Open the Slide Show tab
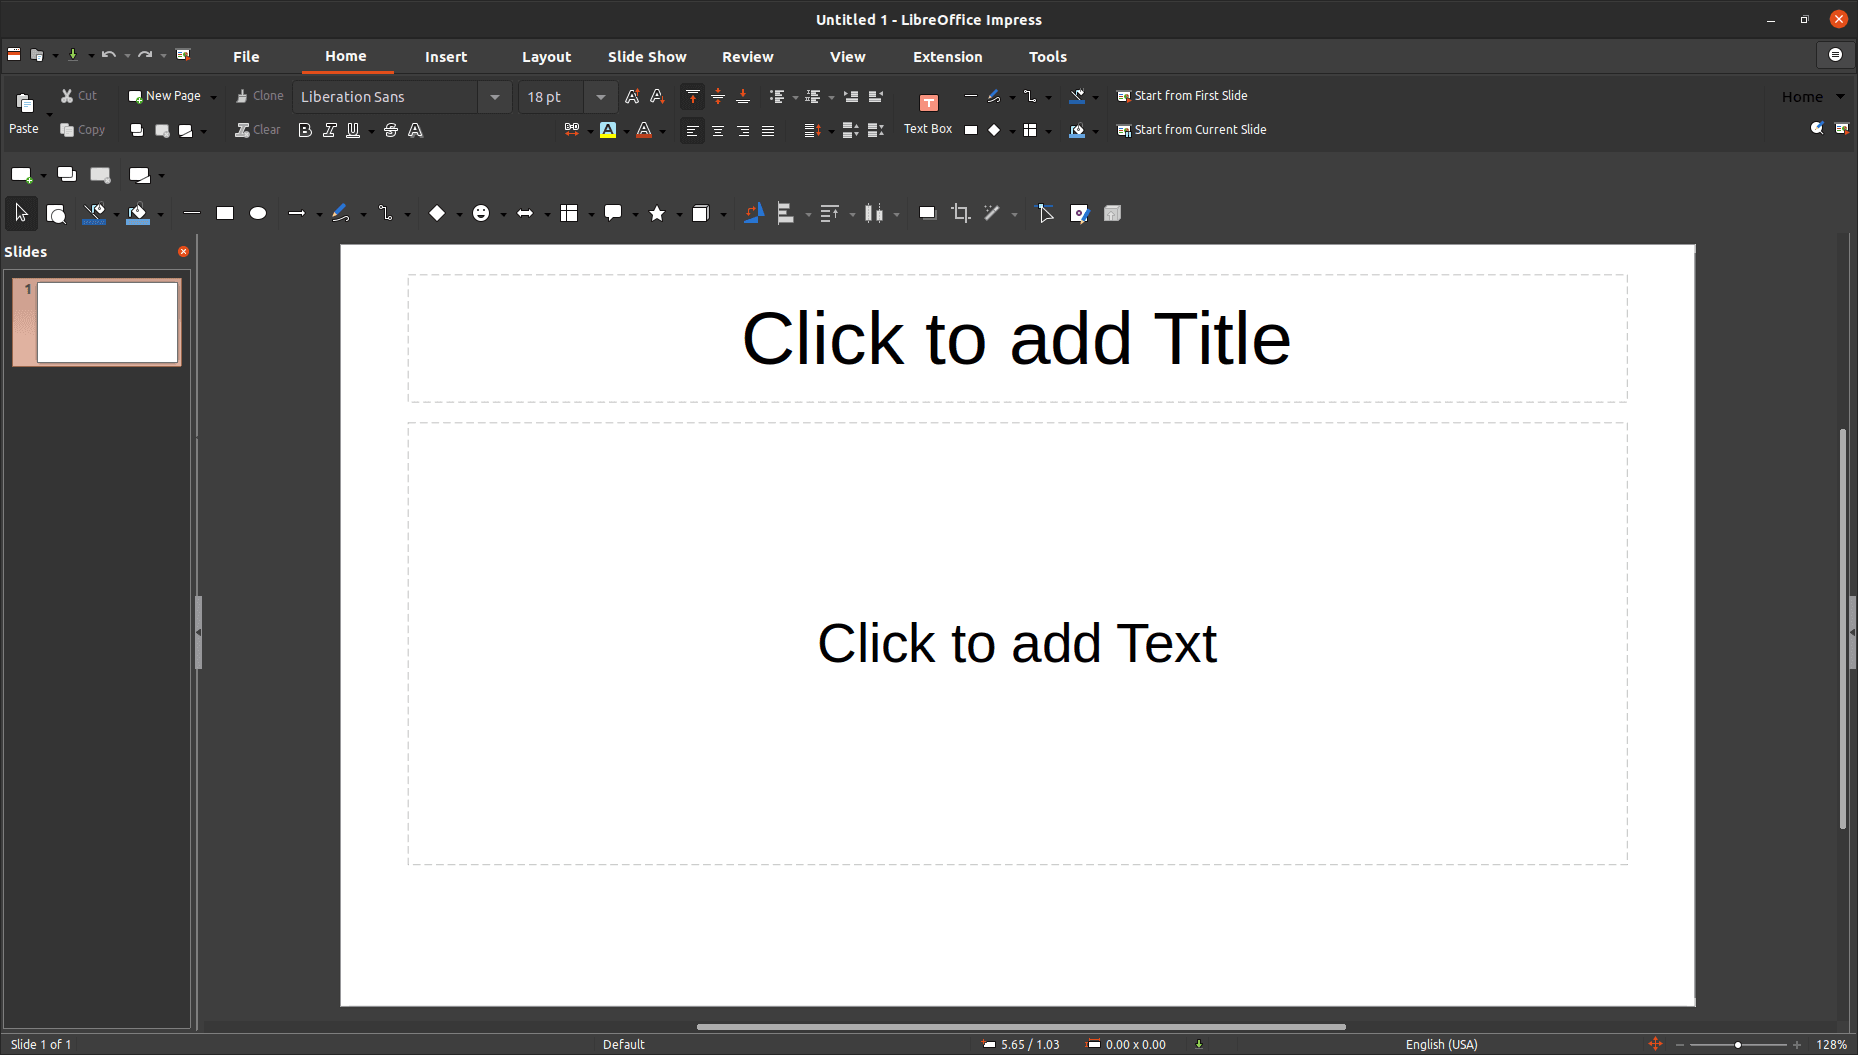 [x=646, y=57]
